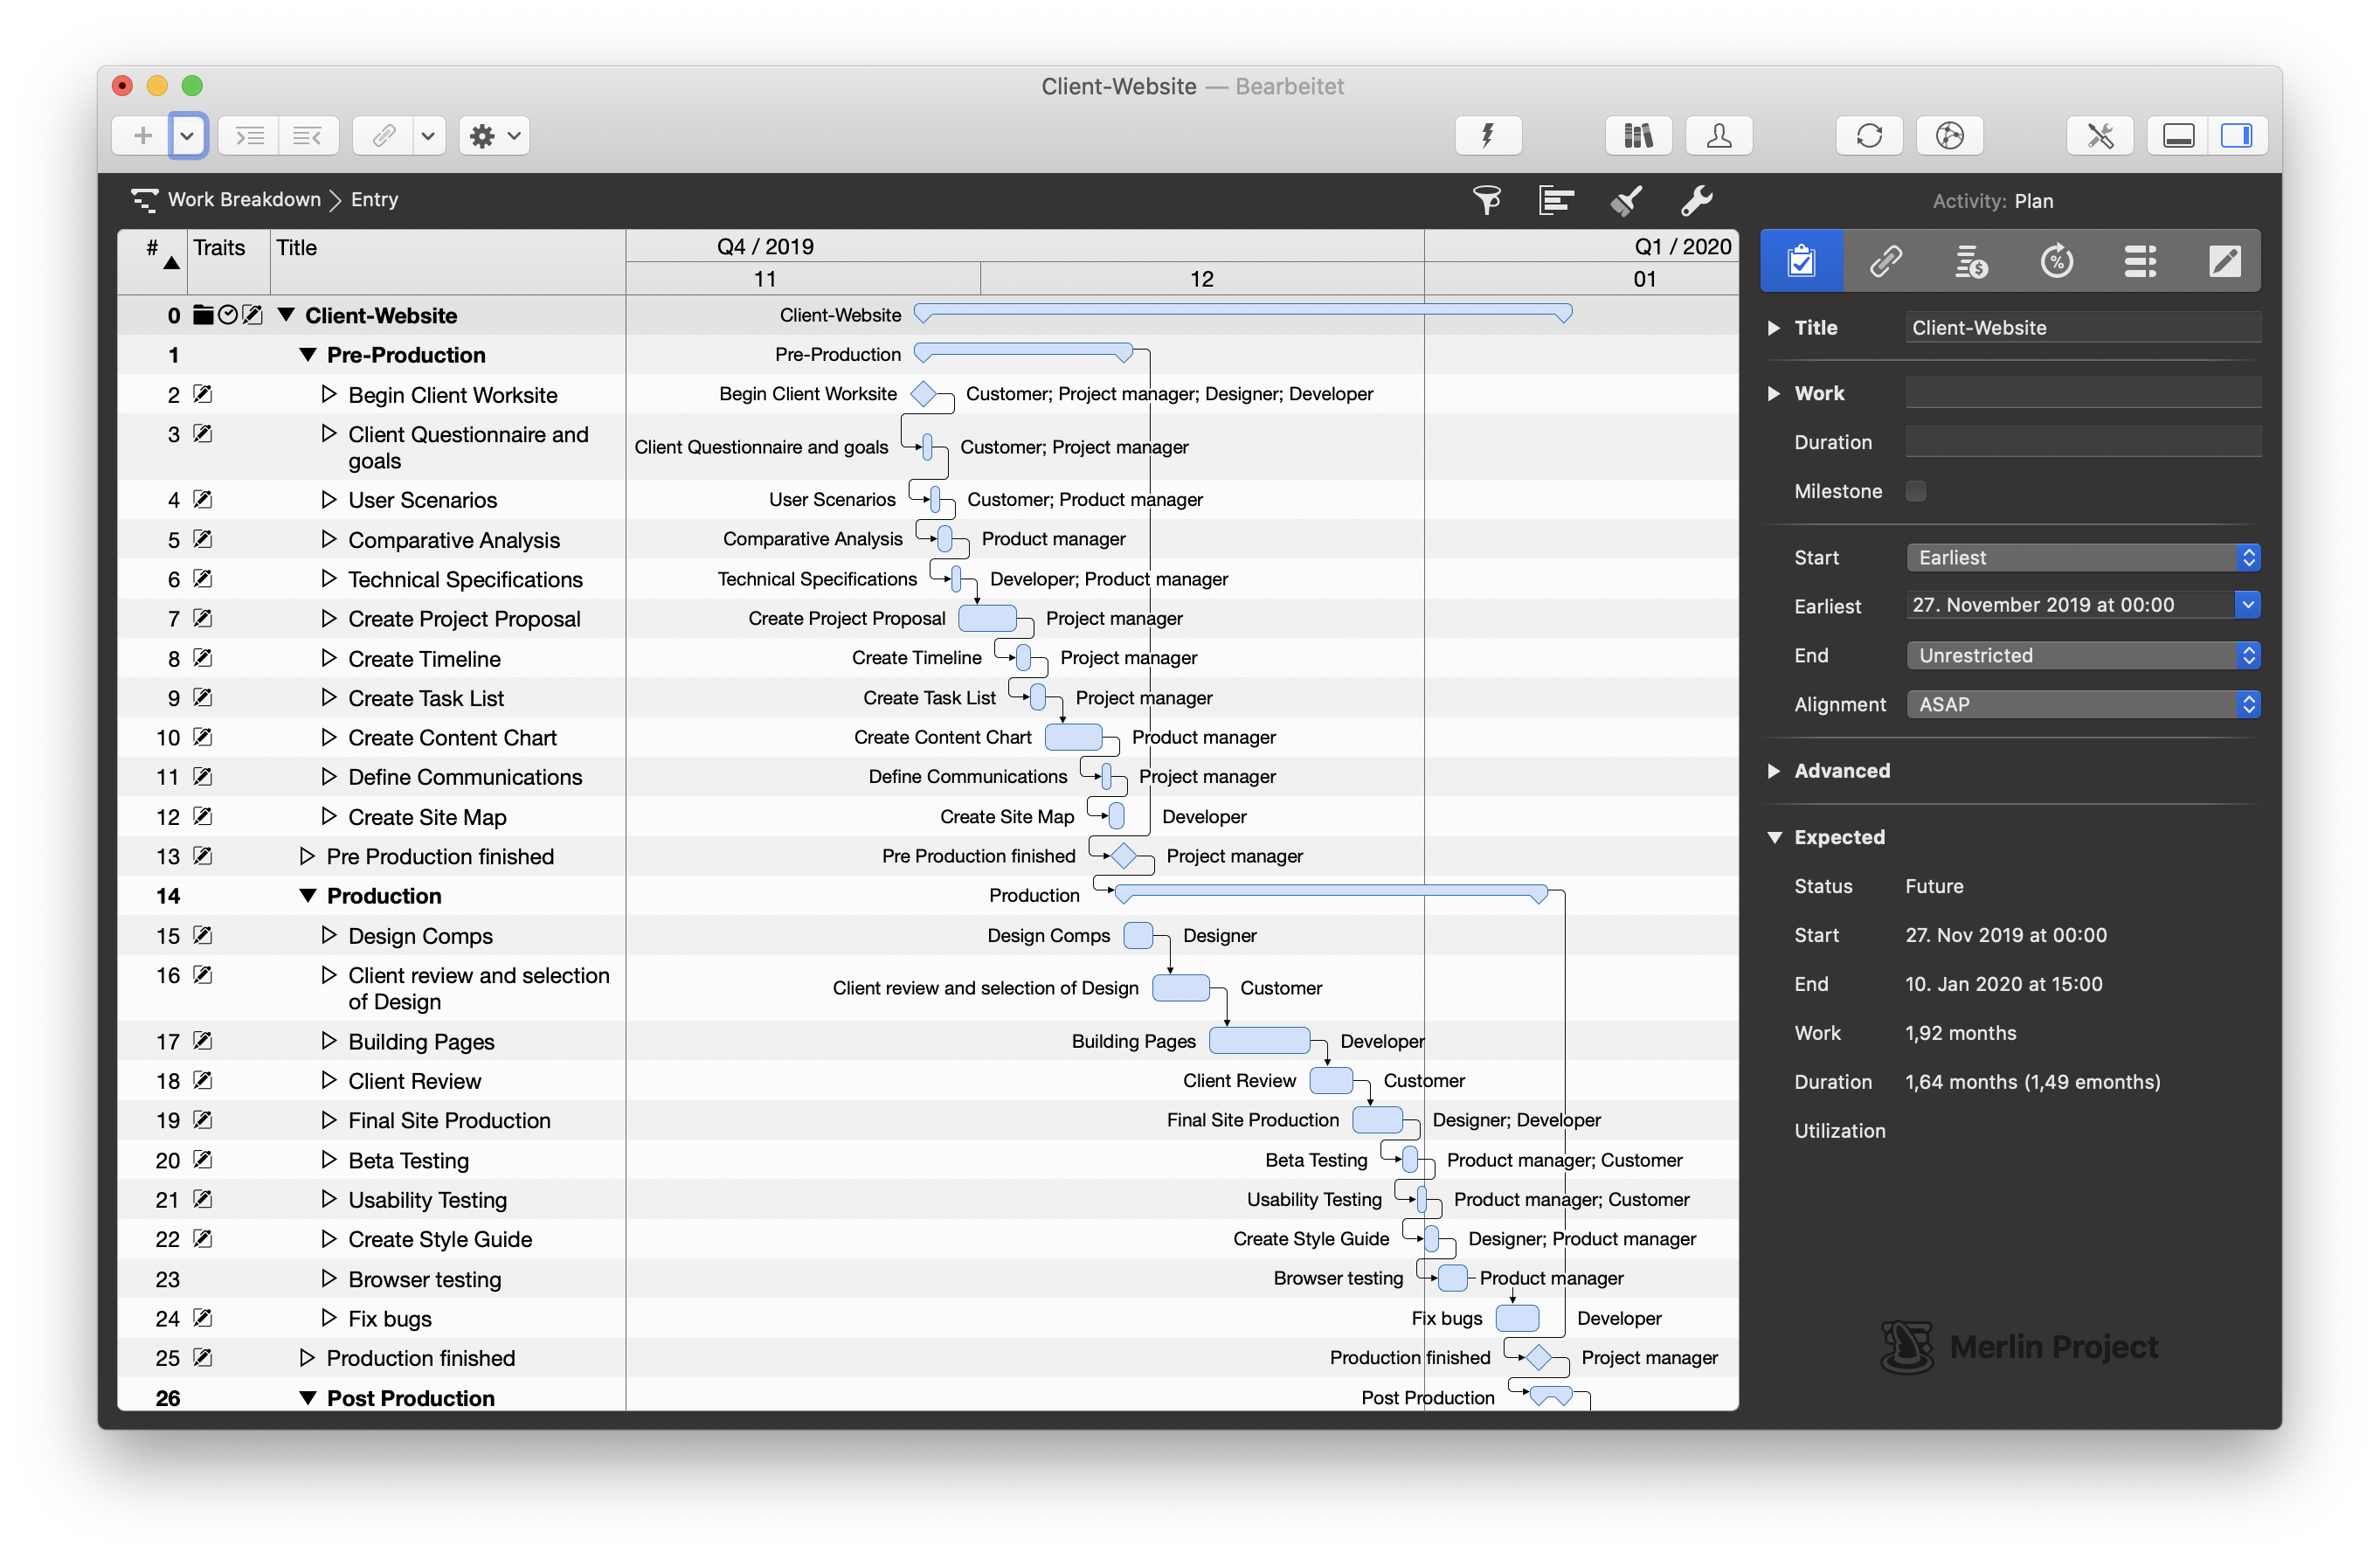Select the Building Pages Gantt bar

[1260, 1041]
